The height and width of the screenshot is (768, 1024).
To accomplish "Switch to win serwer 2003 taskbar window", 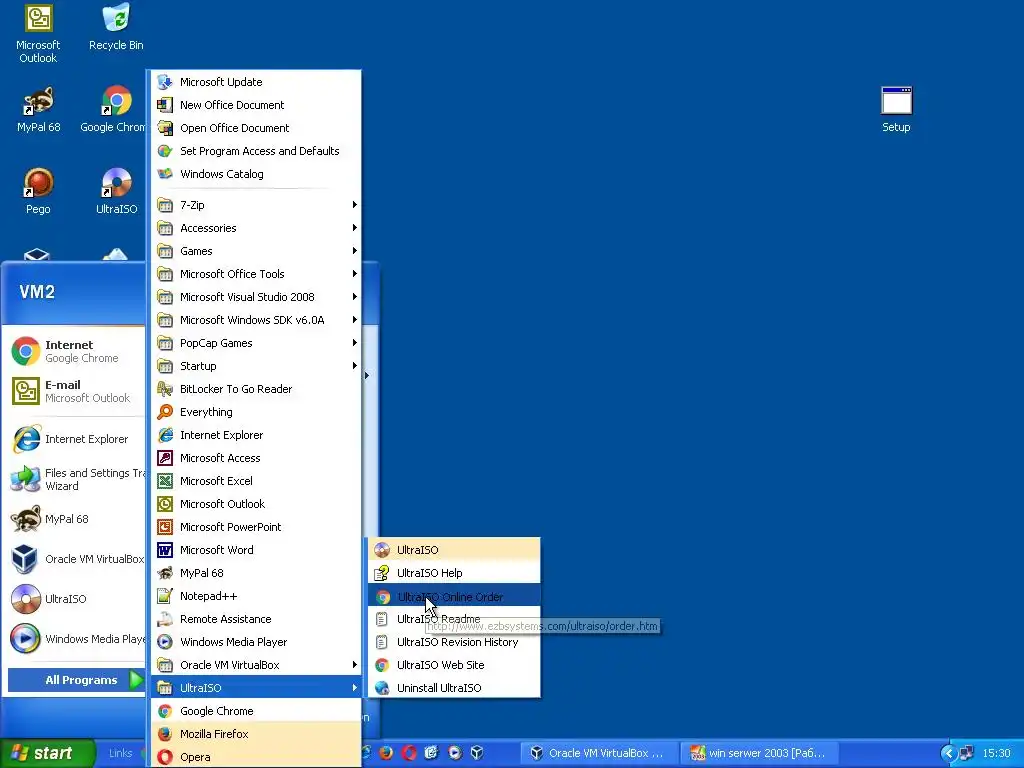I will [x=758, y=753].
